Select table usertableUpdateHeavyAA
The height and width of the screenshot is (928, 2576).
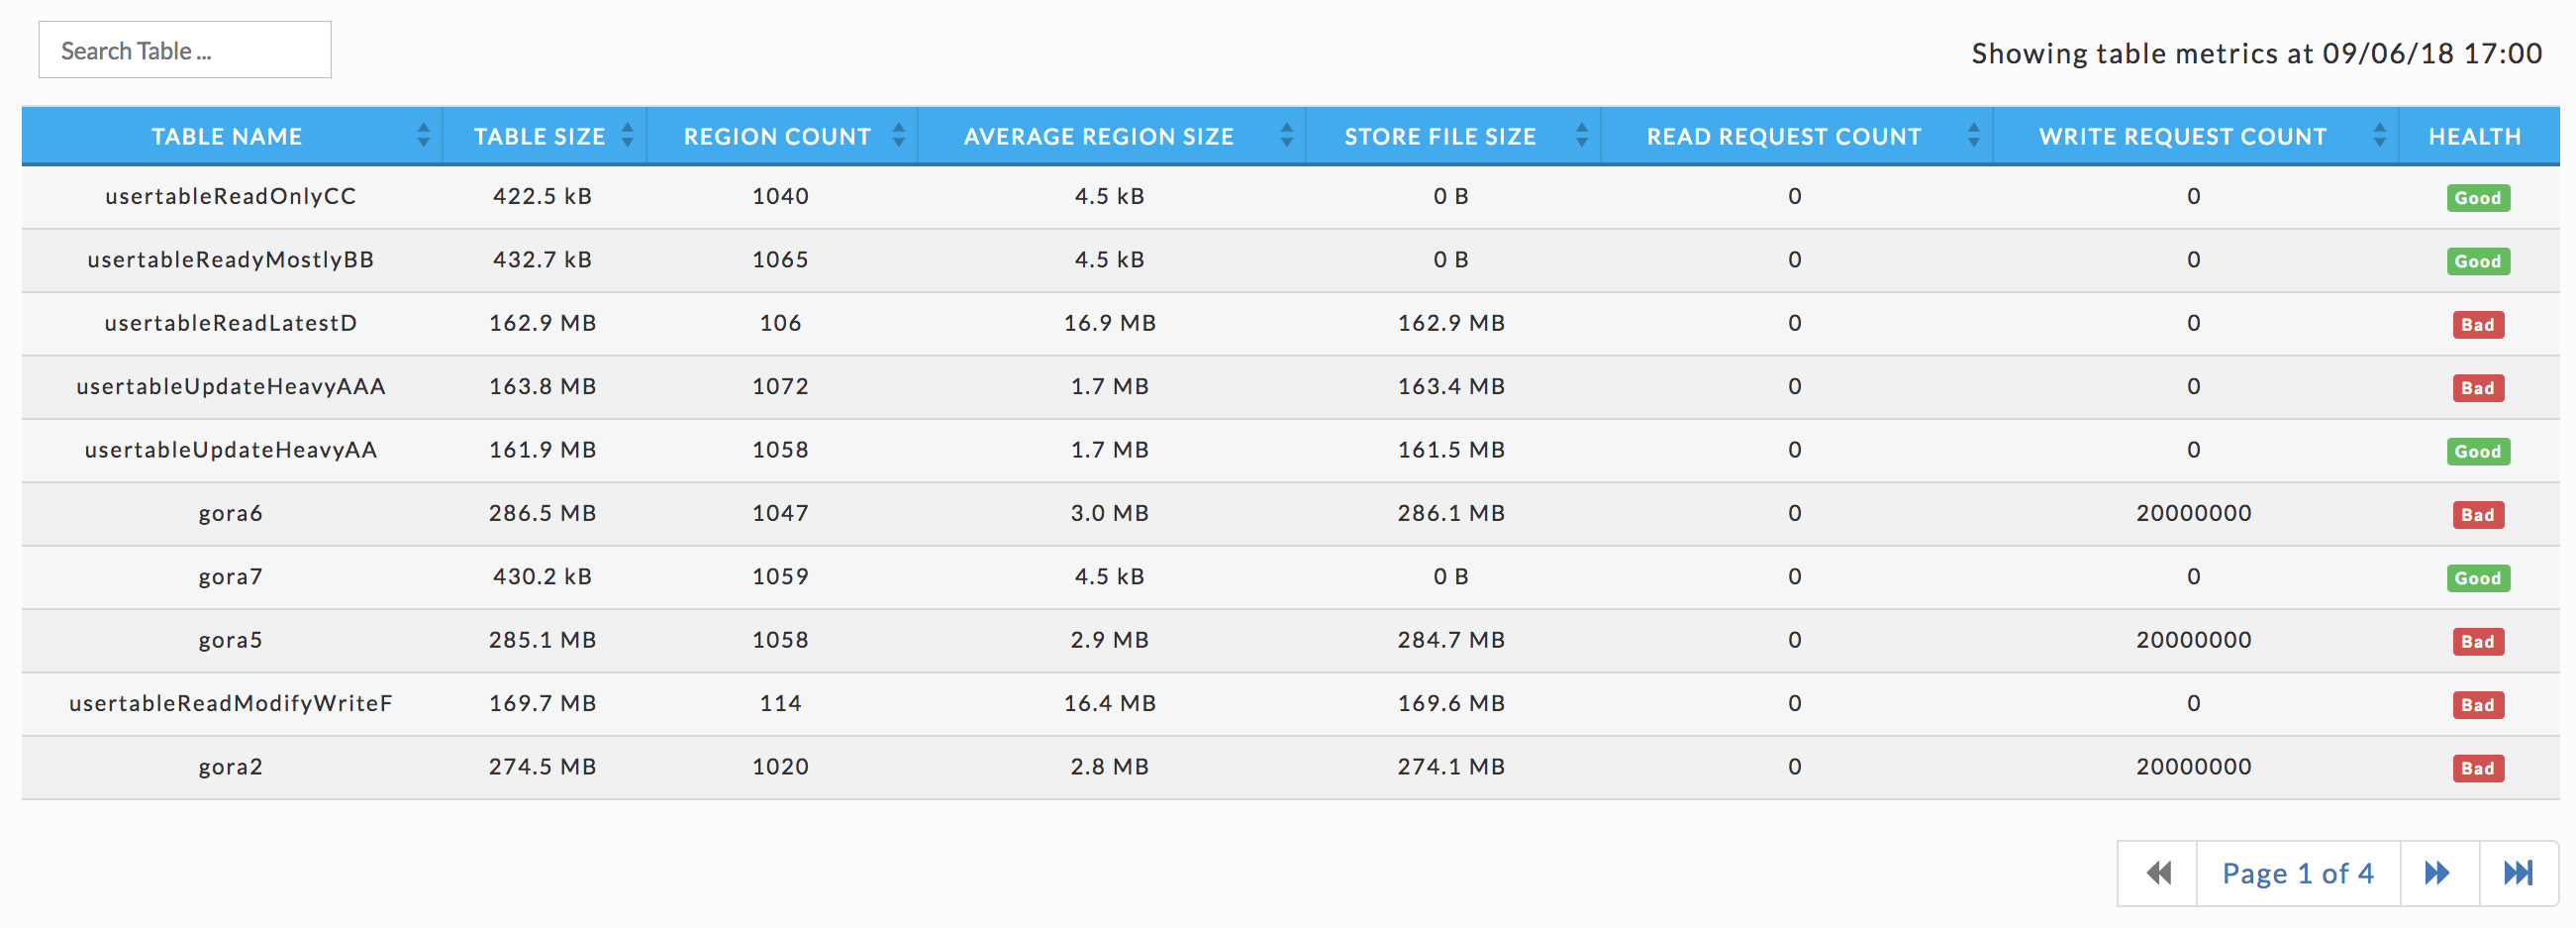point(231,449)
